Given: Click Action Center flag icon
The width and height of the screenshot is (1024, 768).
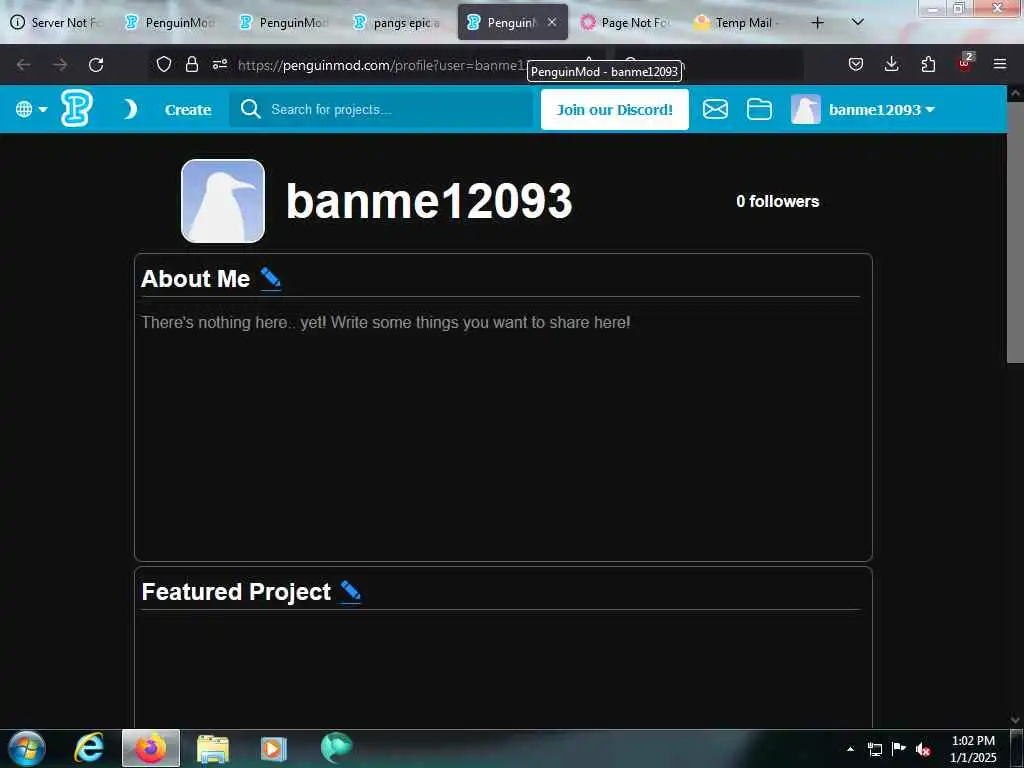Looking at the screenshot, I should pos(899,748).
